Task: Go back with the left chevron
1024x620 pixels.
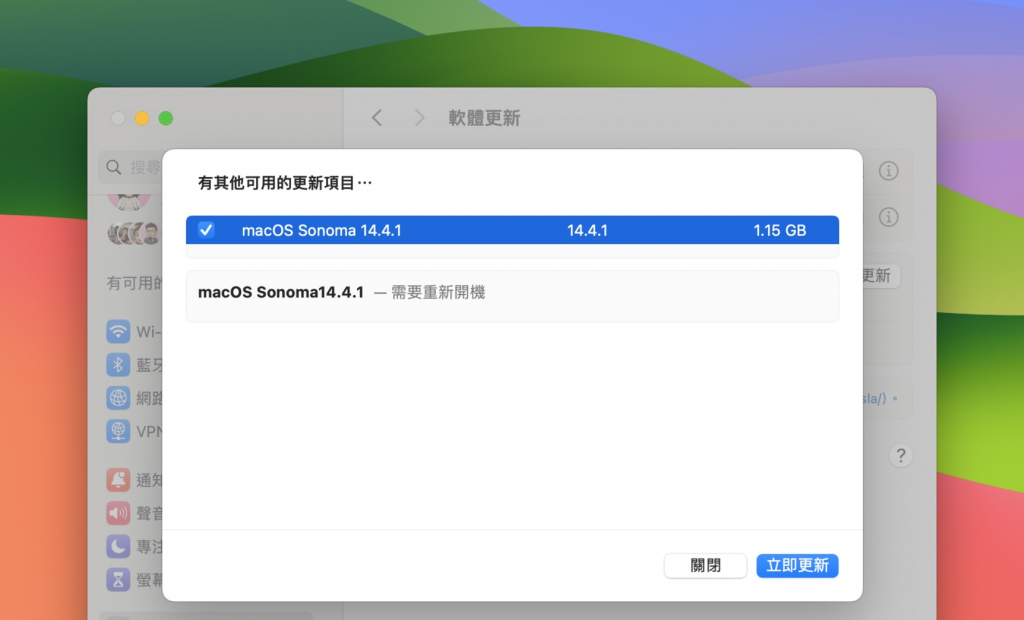Action: point(377,118)
